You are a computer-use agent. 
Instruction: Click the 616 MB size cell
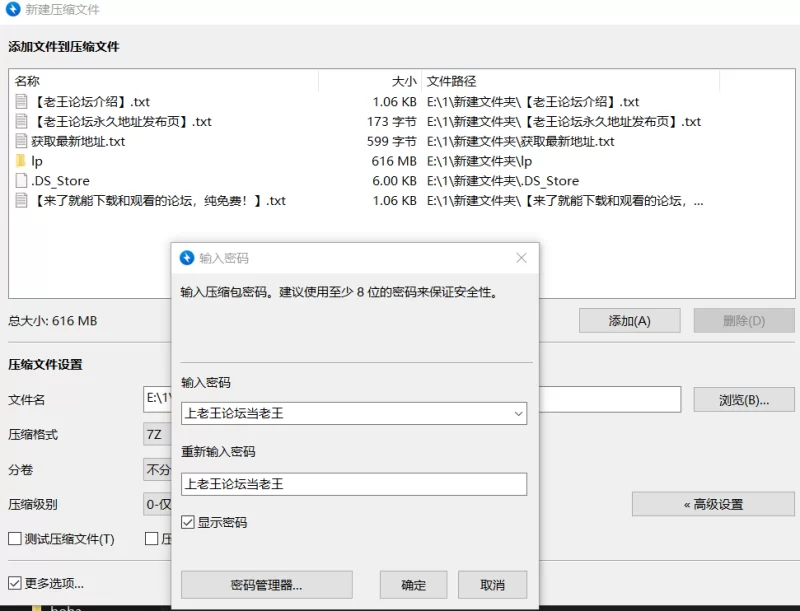tap(394, 161)
